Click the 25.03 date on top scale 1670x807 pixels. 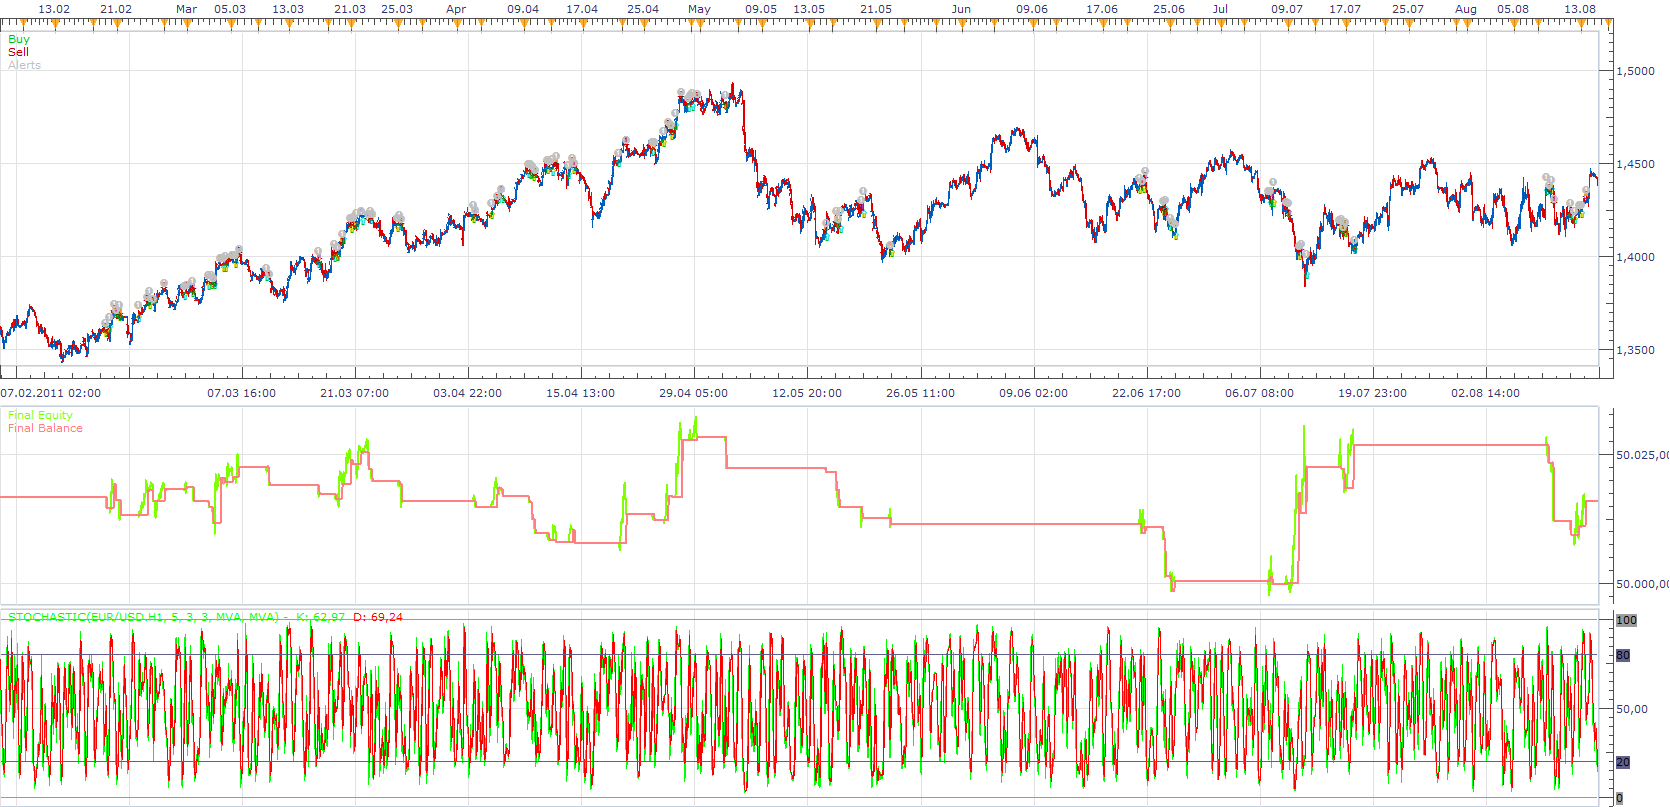pos(397,9)
